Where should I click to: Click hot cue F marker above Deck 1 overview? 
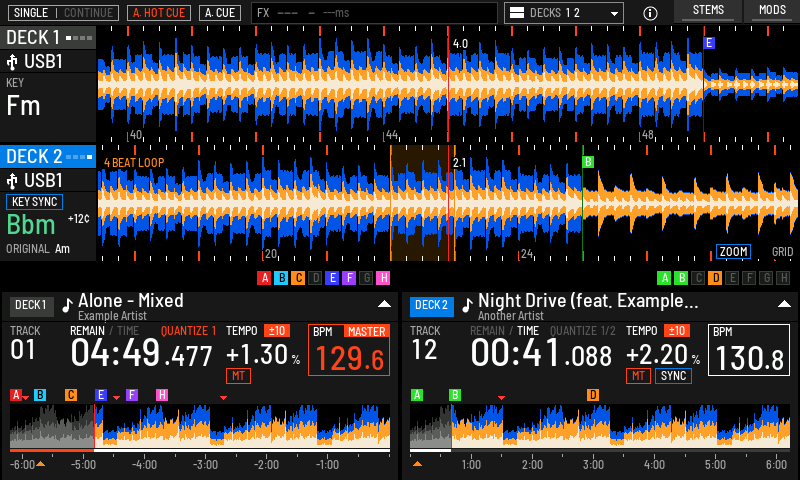pos(132,395)
